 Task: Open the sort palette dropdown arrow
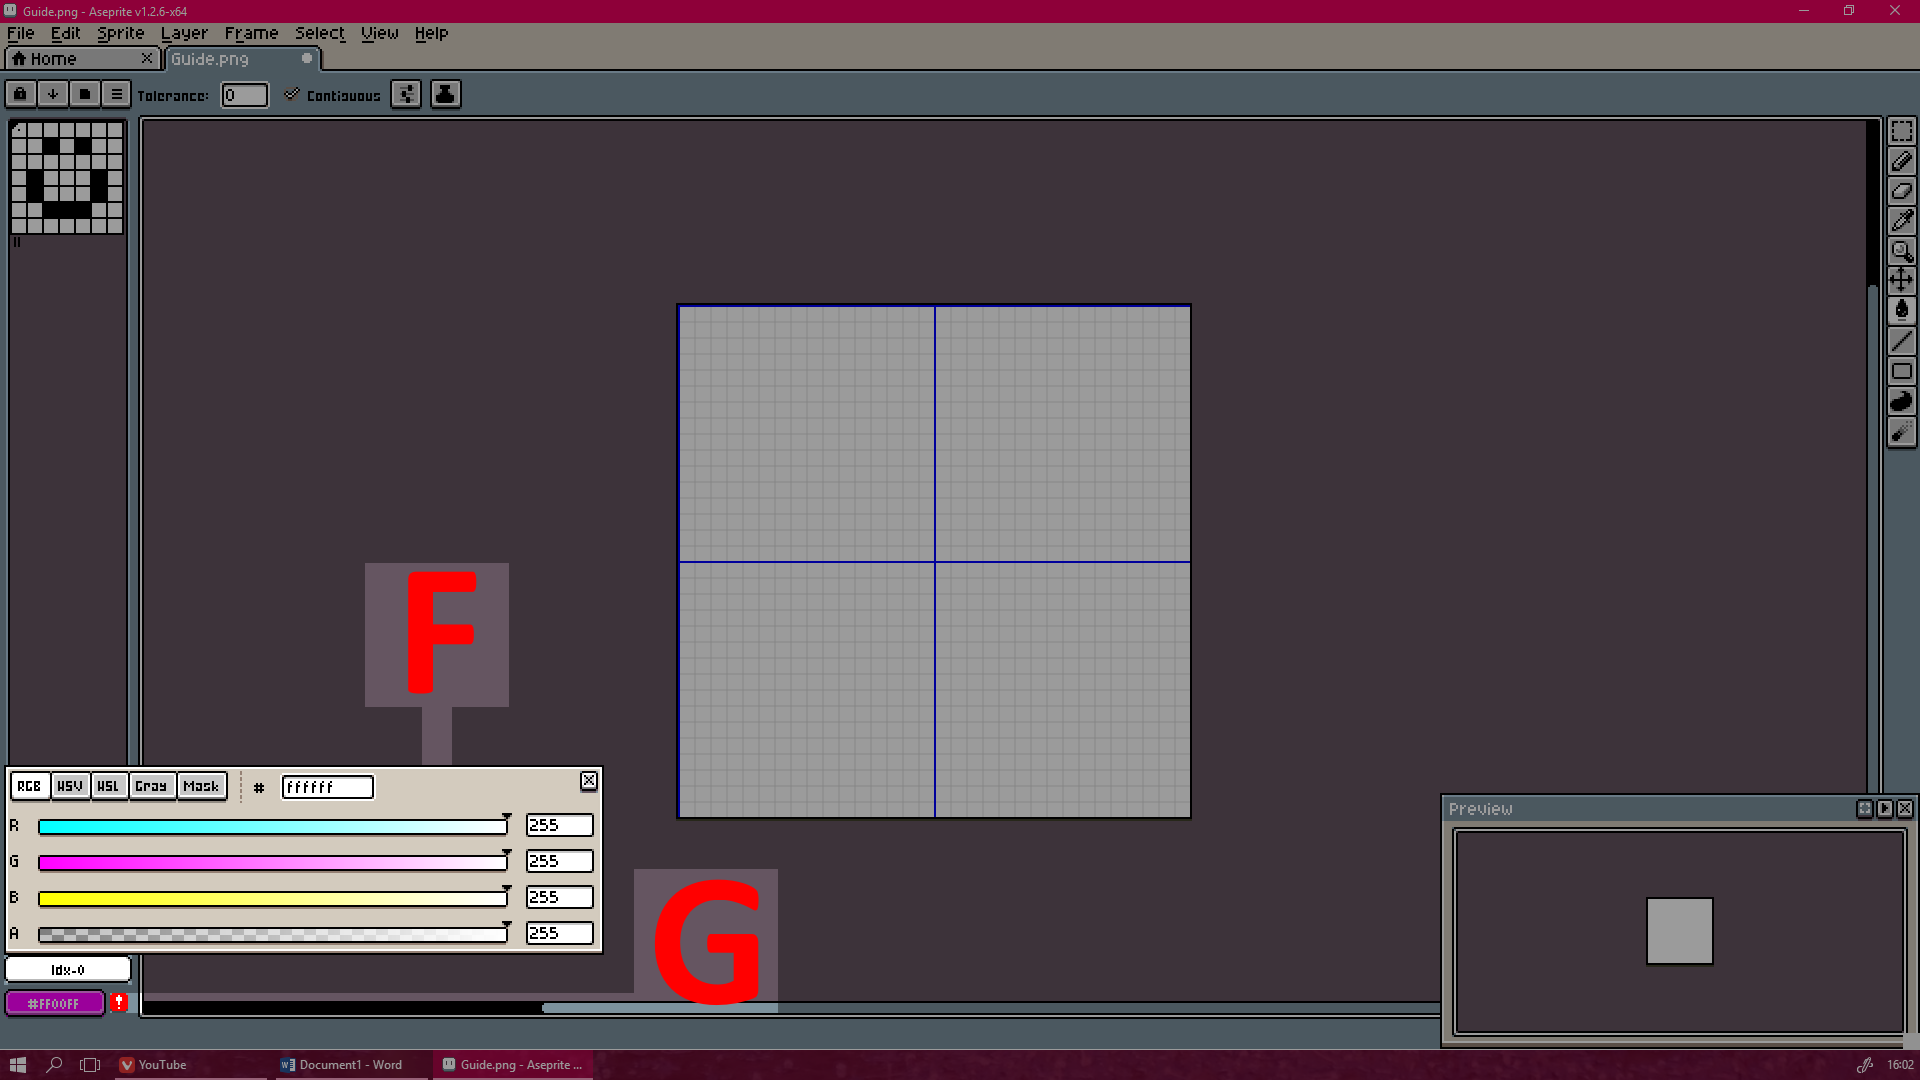click(x=52, y=94)
